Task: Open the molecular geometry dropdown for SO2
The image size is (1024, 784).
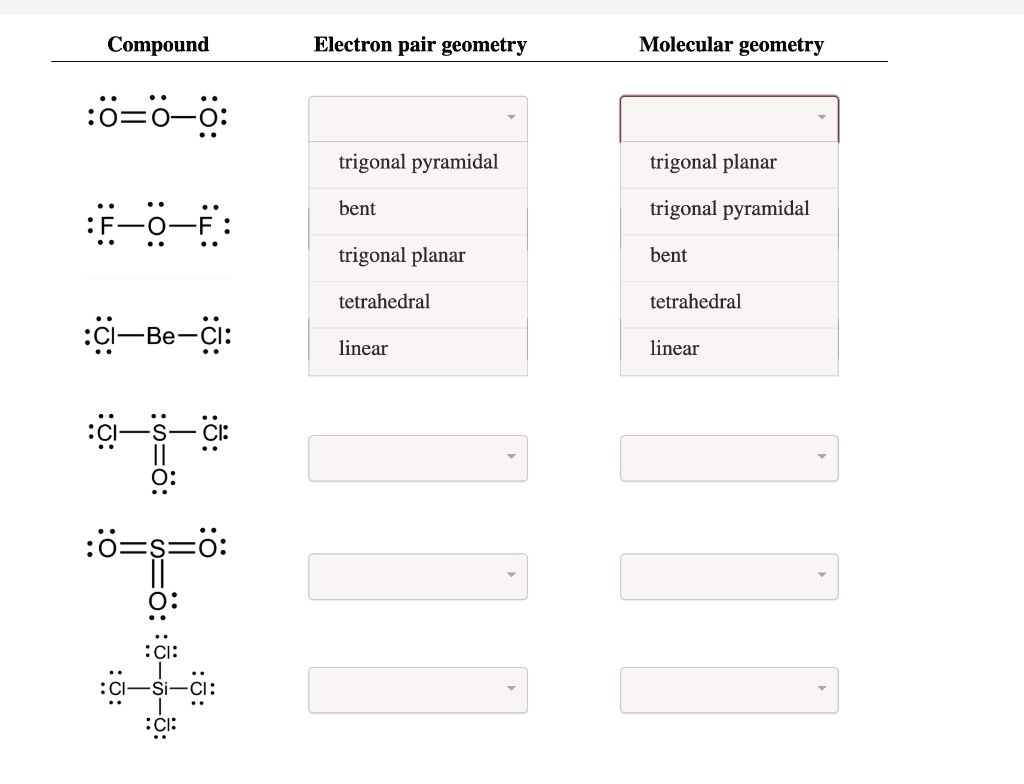Action: (729, 576)
